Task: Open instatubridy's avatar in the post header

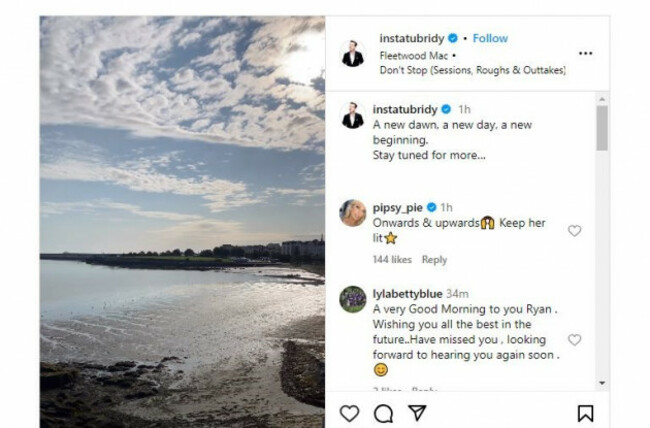Action: point(352,53)
